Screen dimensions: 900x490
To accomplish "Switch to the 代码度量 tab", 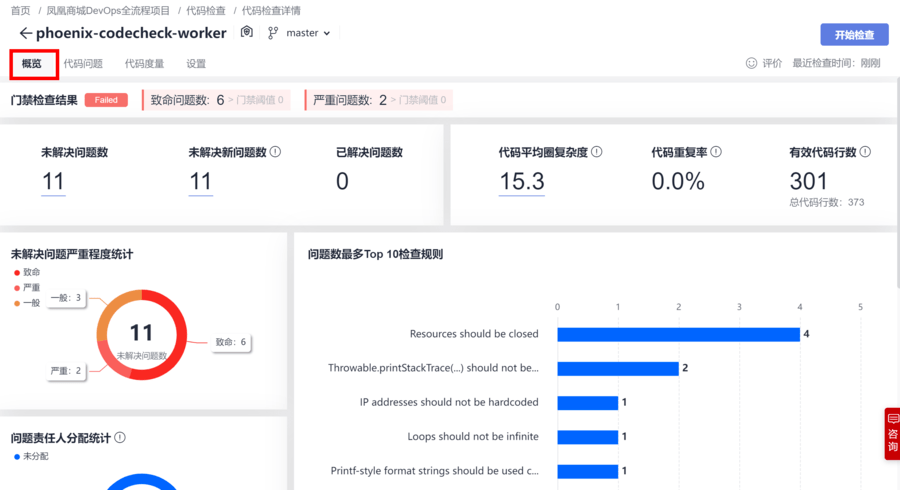I will [145, 64].
